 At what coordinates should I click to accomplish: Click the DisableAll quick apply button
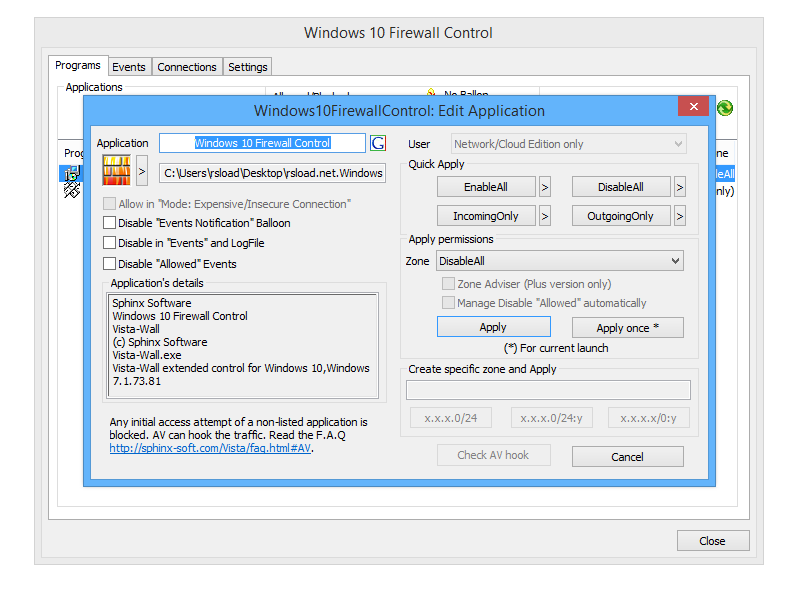click(x=621, y=187)
